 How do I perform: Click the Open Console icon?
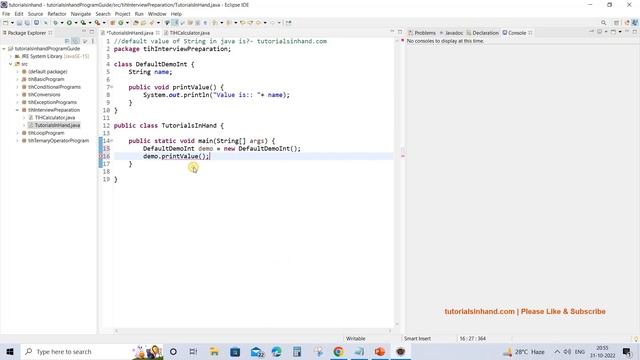click(613, 32)
